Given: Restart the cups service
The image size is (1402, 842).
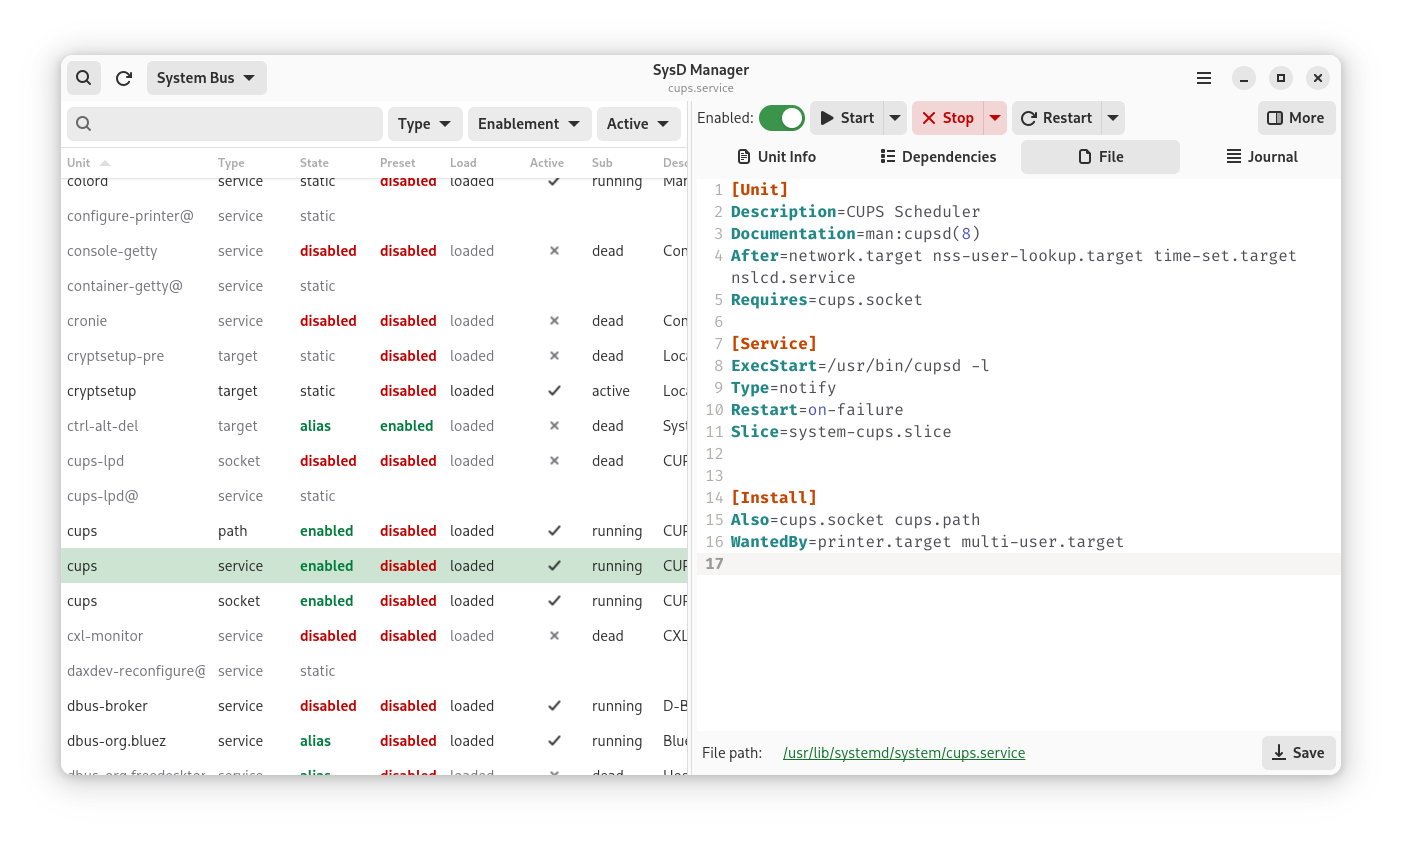Looking at the screenshot, I should click(x=1056, y=118).
